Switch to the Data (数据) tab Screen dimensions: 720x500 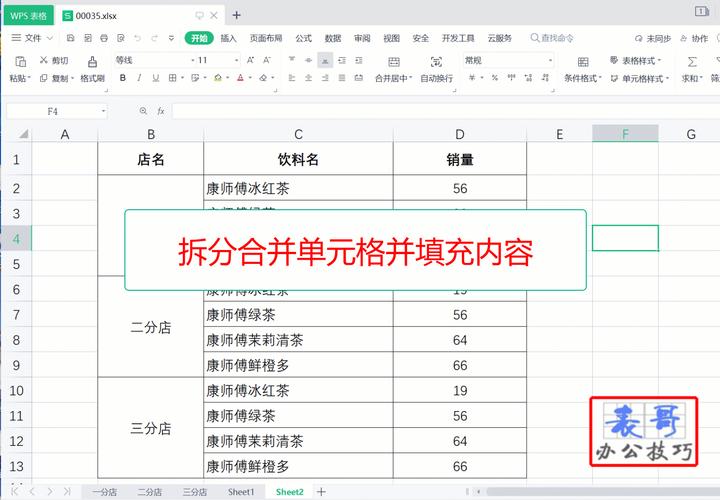pyautogui.click(x=333, y=38)
